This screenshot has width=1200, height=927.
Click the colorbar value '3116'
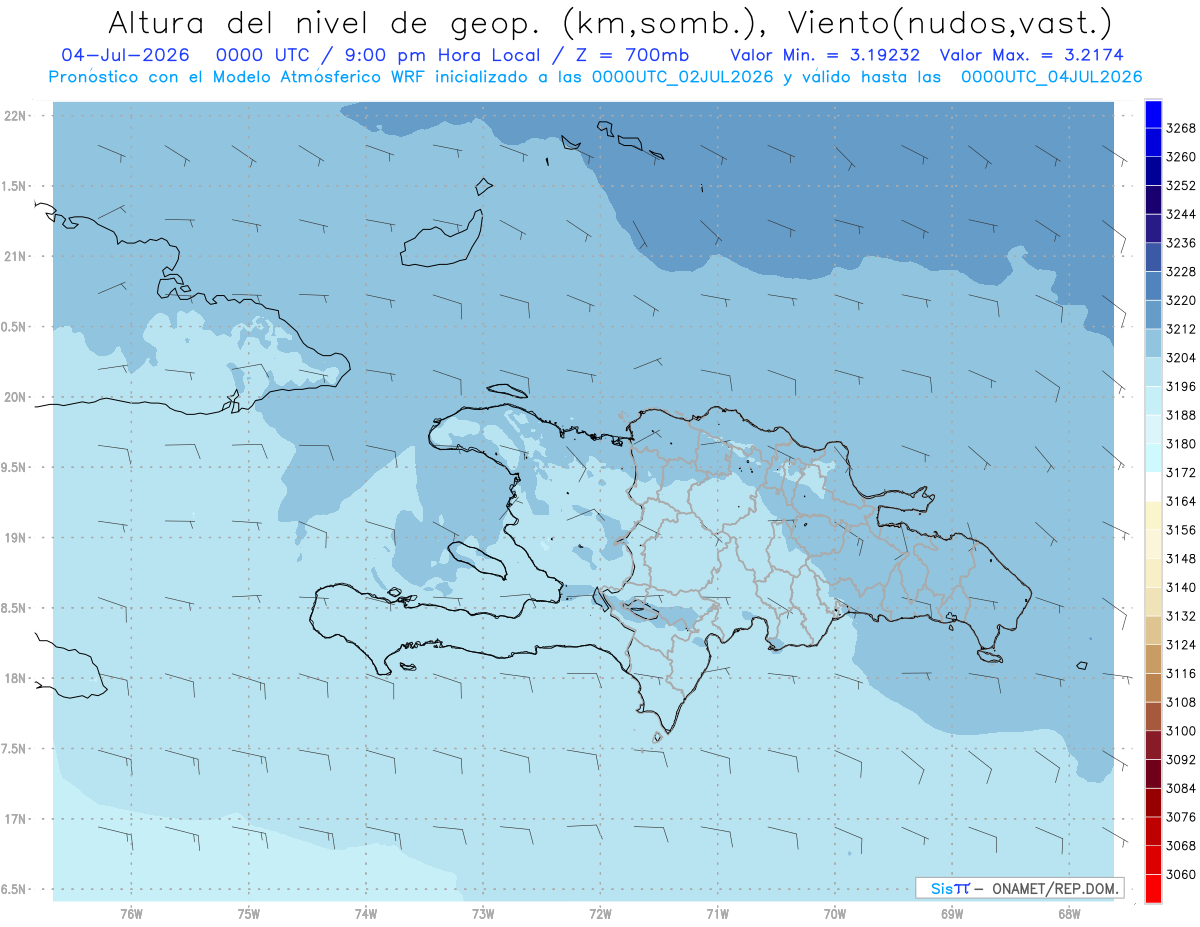1181,674
